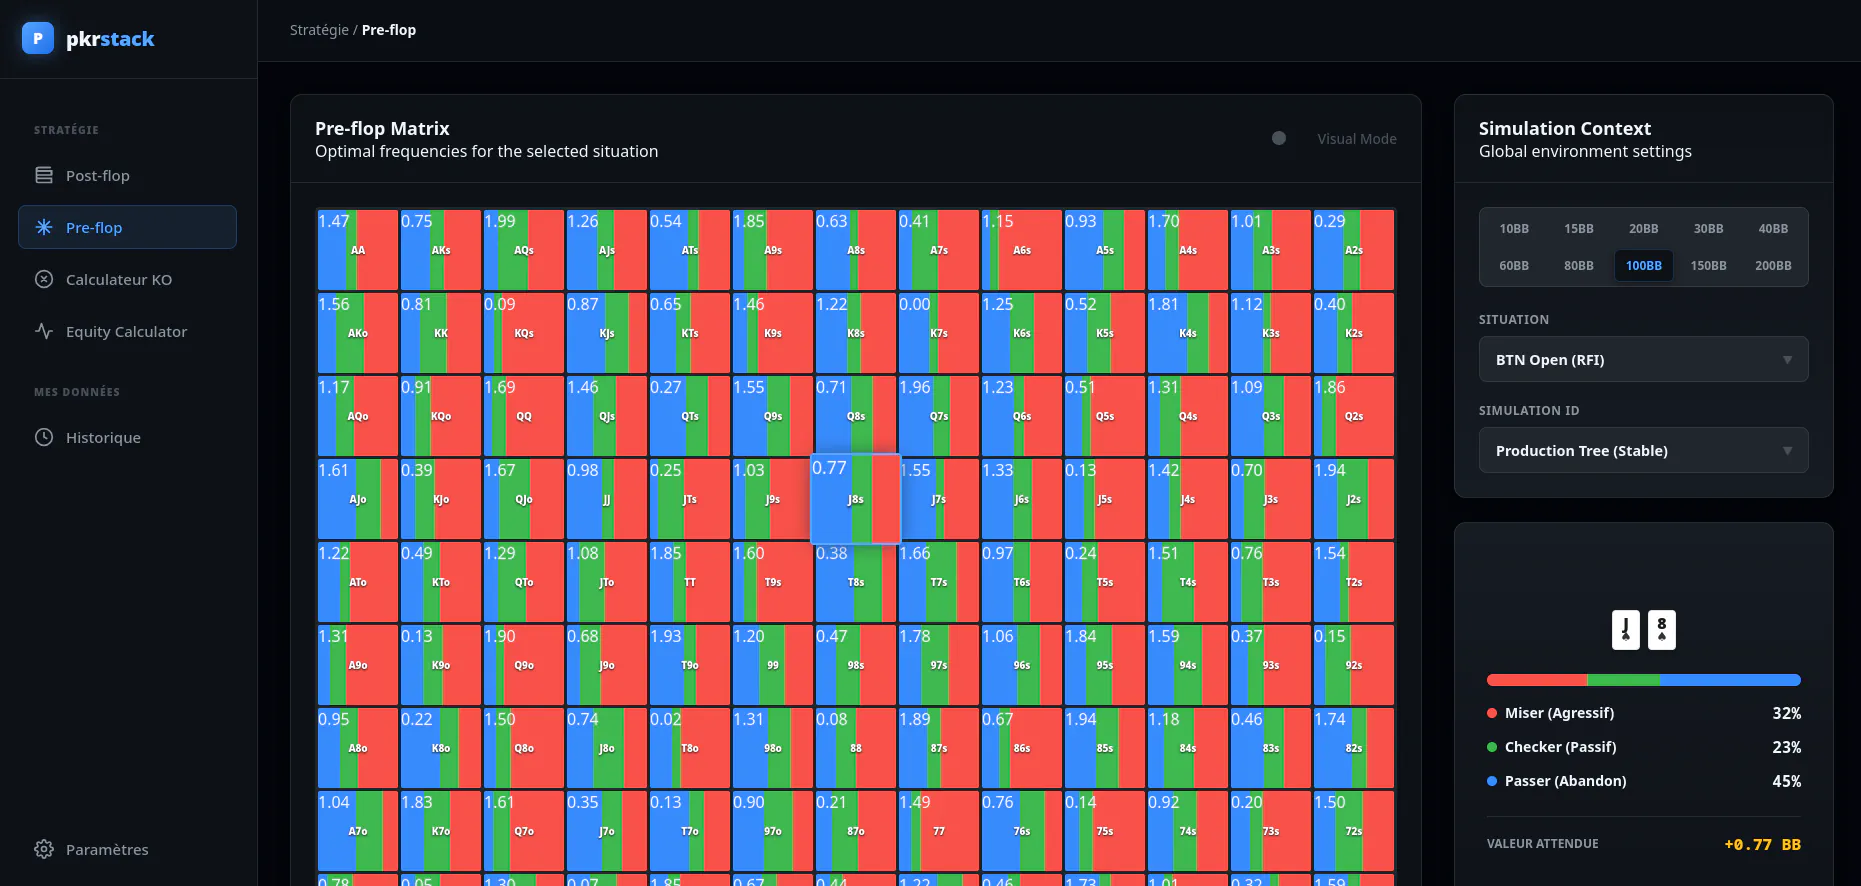The image size is (1861, 886).
Task: Click the green segment of frequency bar
Action: point(1623,680)
